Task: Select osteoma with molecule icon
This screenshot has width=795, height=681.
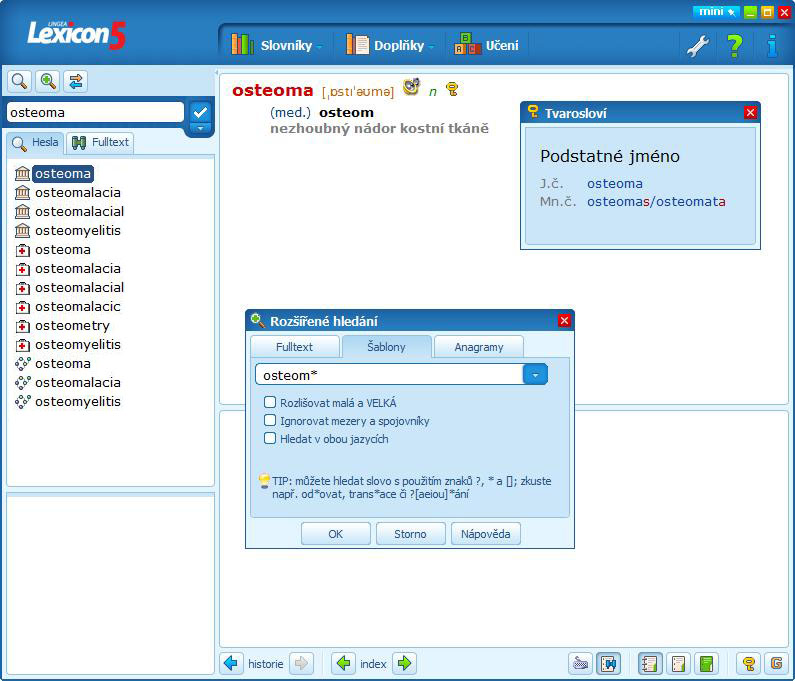Action: pos(62,364)
